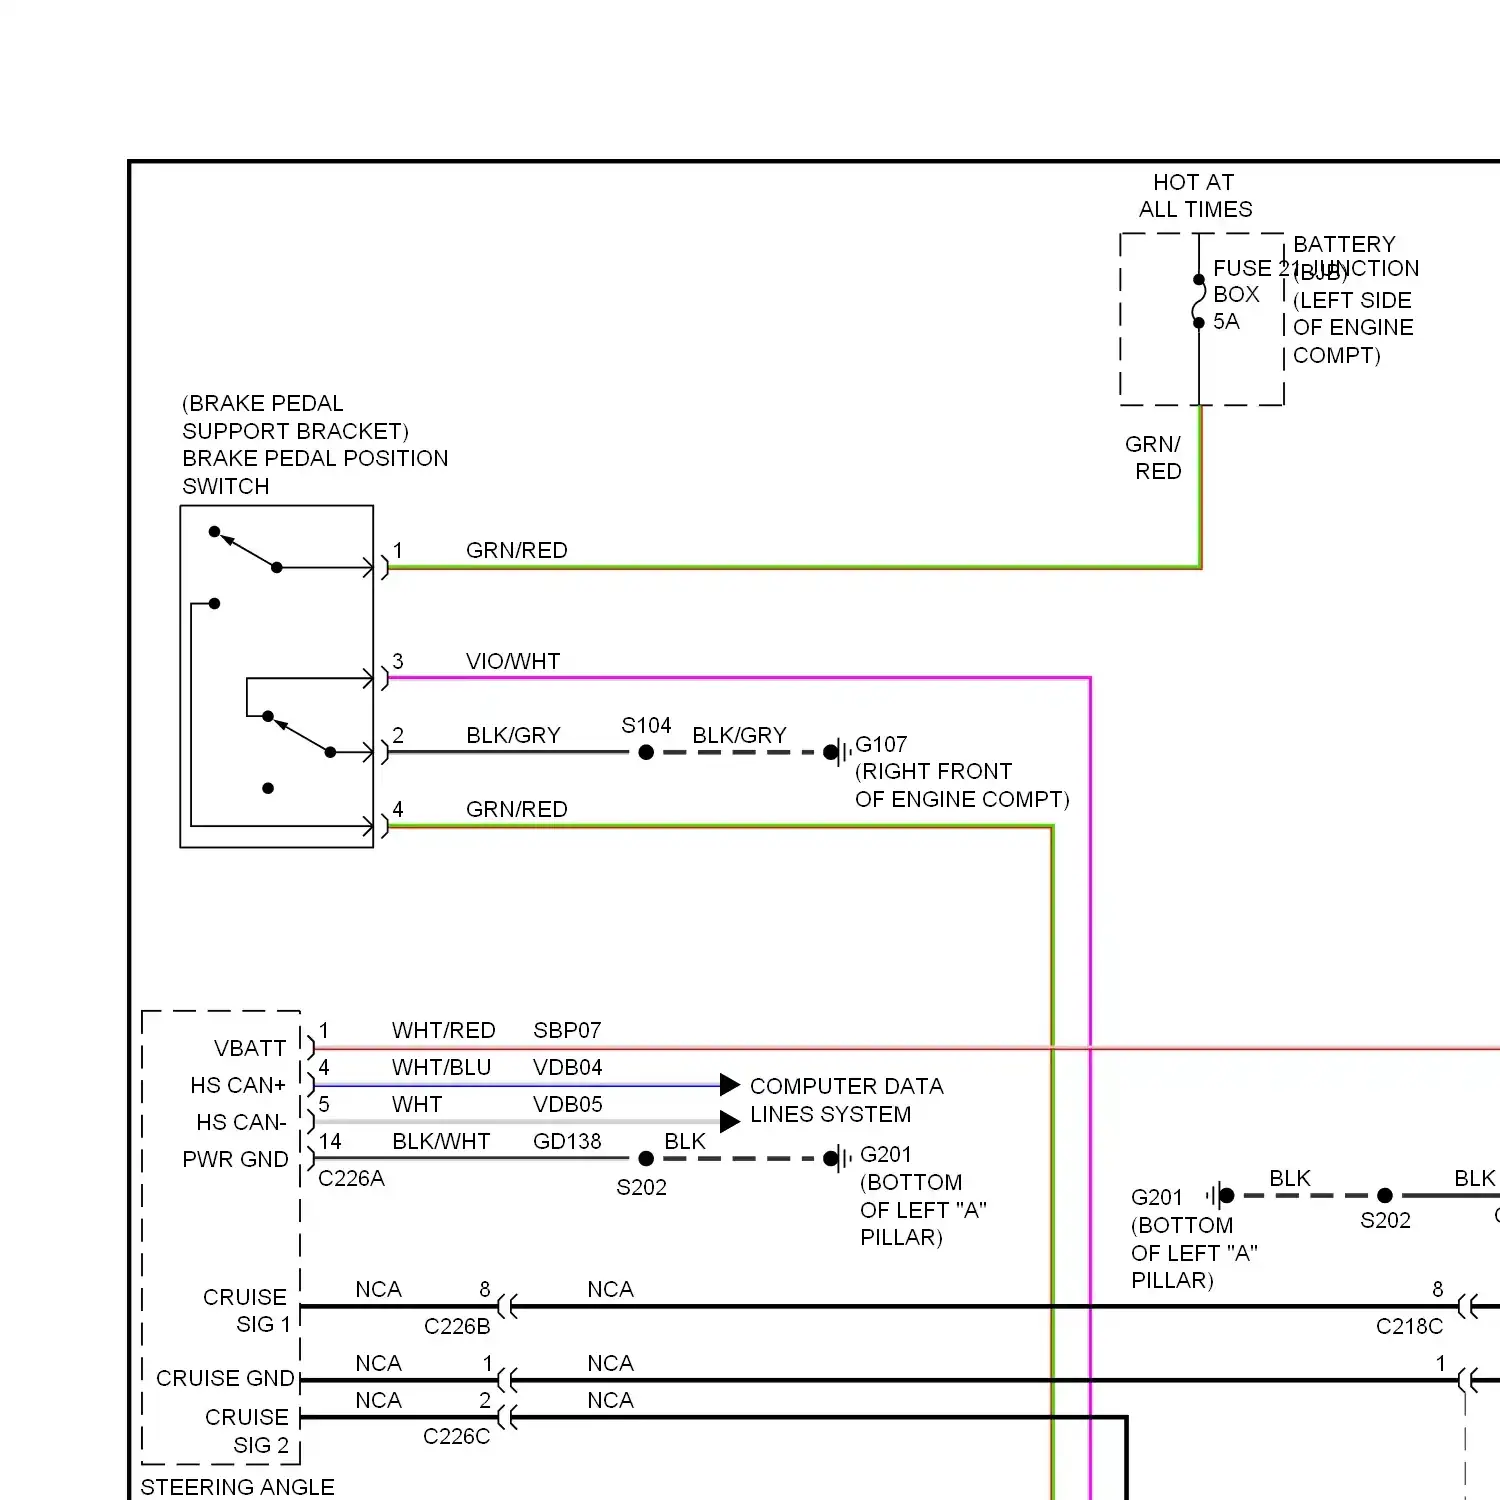This screenshot has width=1500, height=1500.
Task: Select the 5A fuse rating text
Action: pos(1226,322)
